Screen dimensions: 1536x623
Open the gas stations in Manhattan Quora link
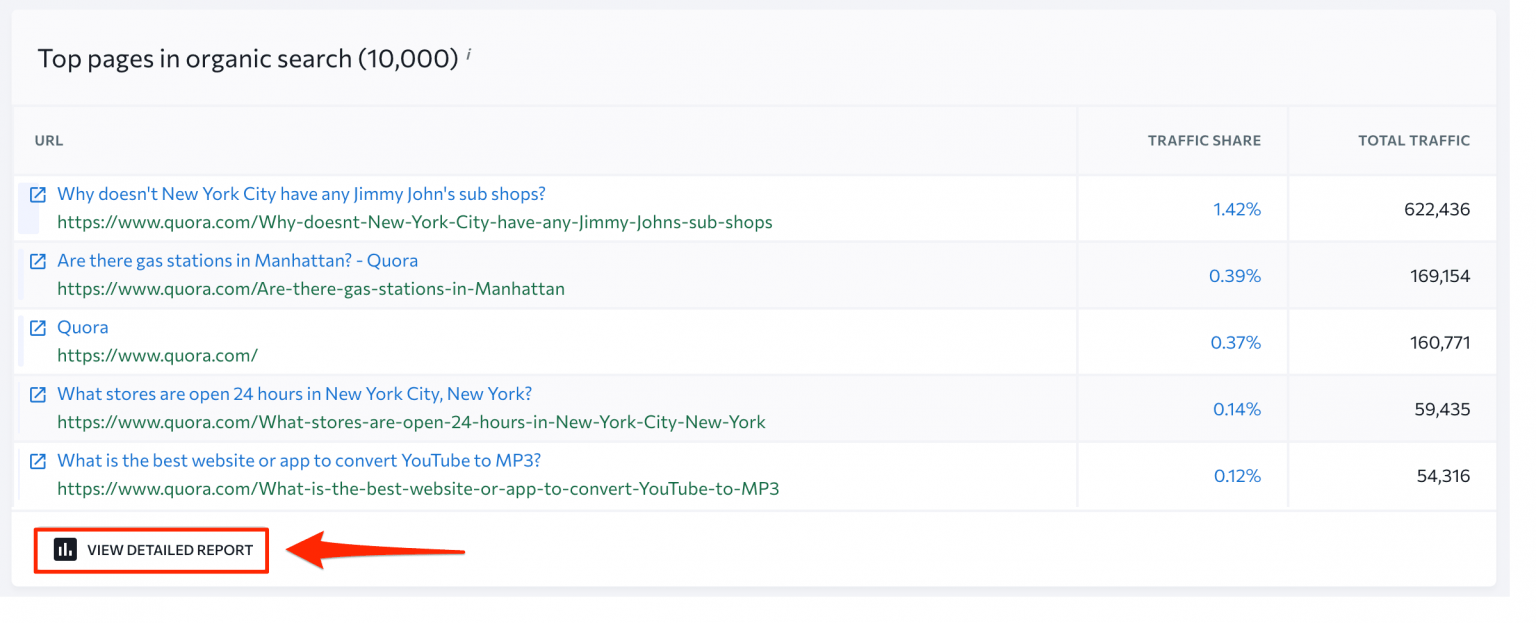click(238, 261)
